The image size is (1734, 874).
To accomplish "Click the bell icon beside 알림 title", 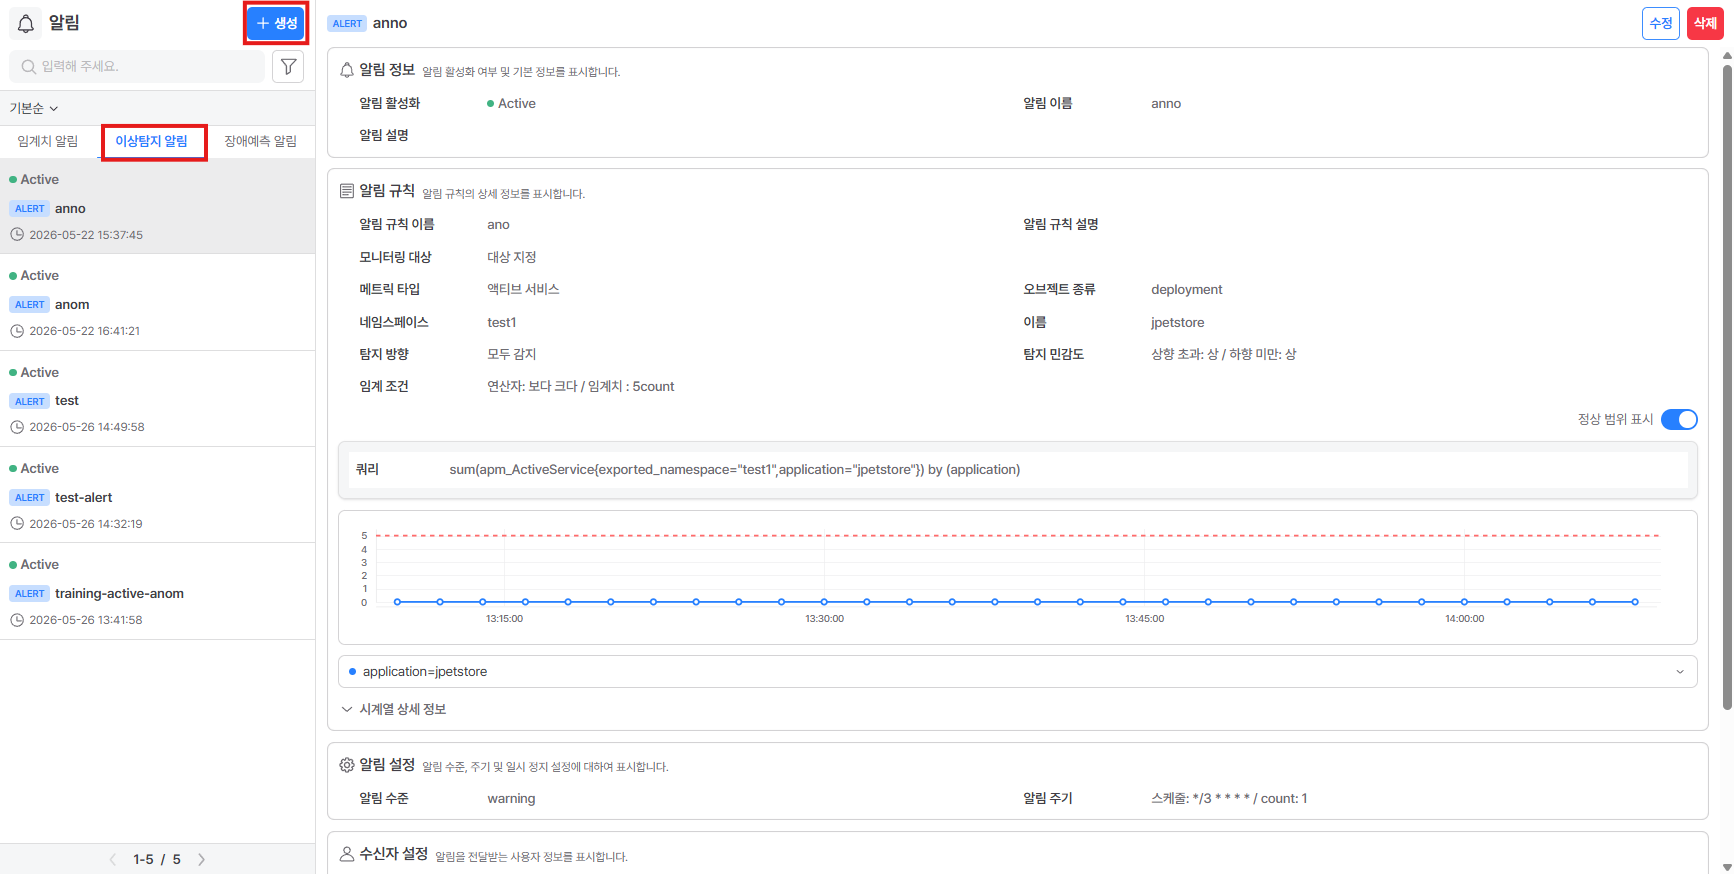I will 26,23.
